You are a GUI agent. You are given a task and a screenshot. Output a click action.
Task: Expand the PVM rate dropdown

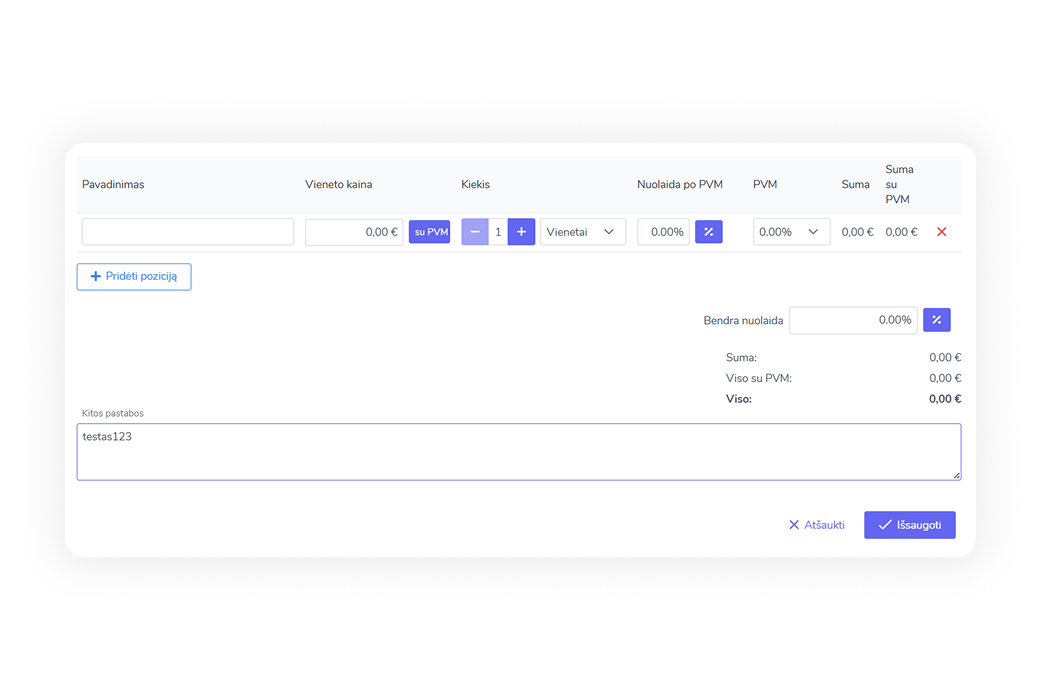(790, 232)
